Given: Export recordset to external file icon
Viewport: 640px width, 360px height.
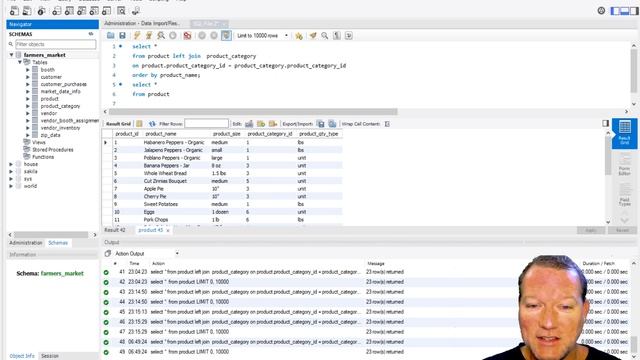Looking at the screenshot, I should tap(321, 124).
